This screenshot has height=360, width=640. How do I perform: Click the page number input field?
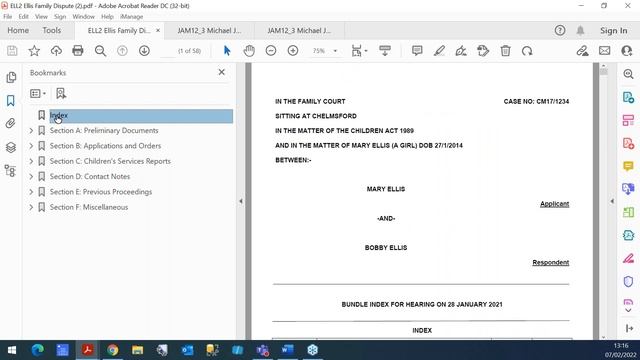(x=168, y=51)
